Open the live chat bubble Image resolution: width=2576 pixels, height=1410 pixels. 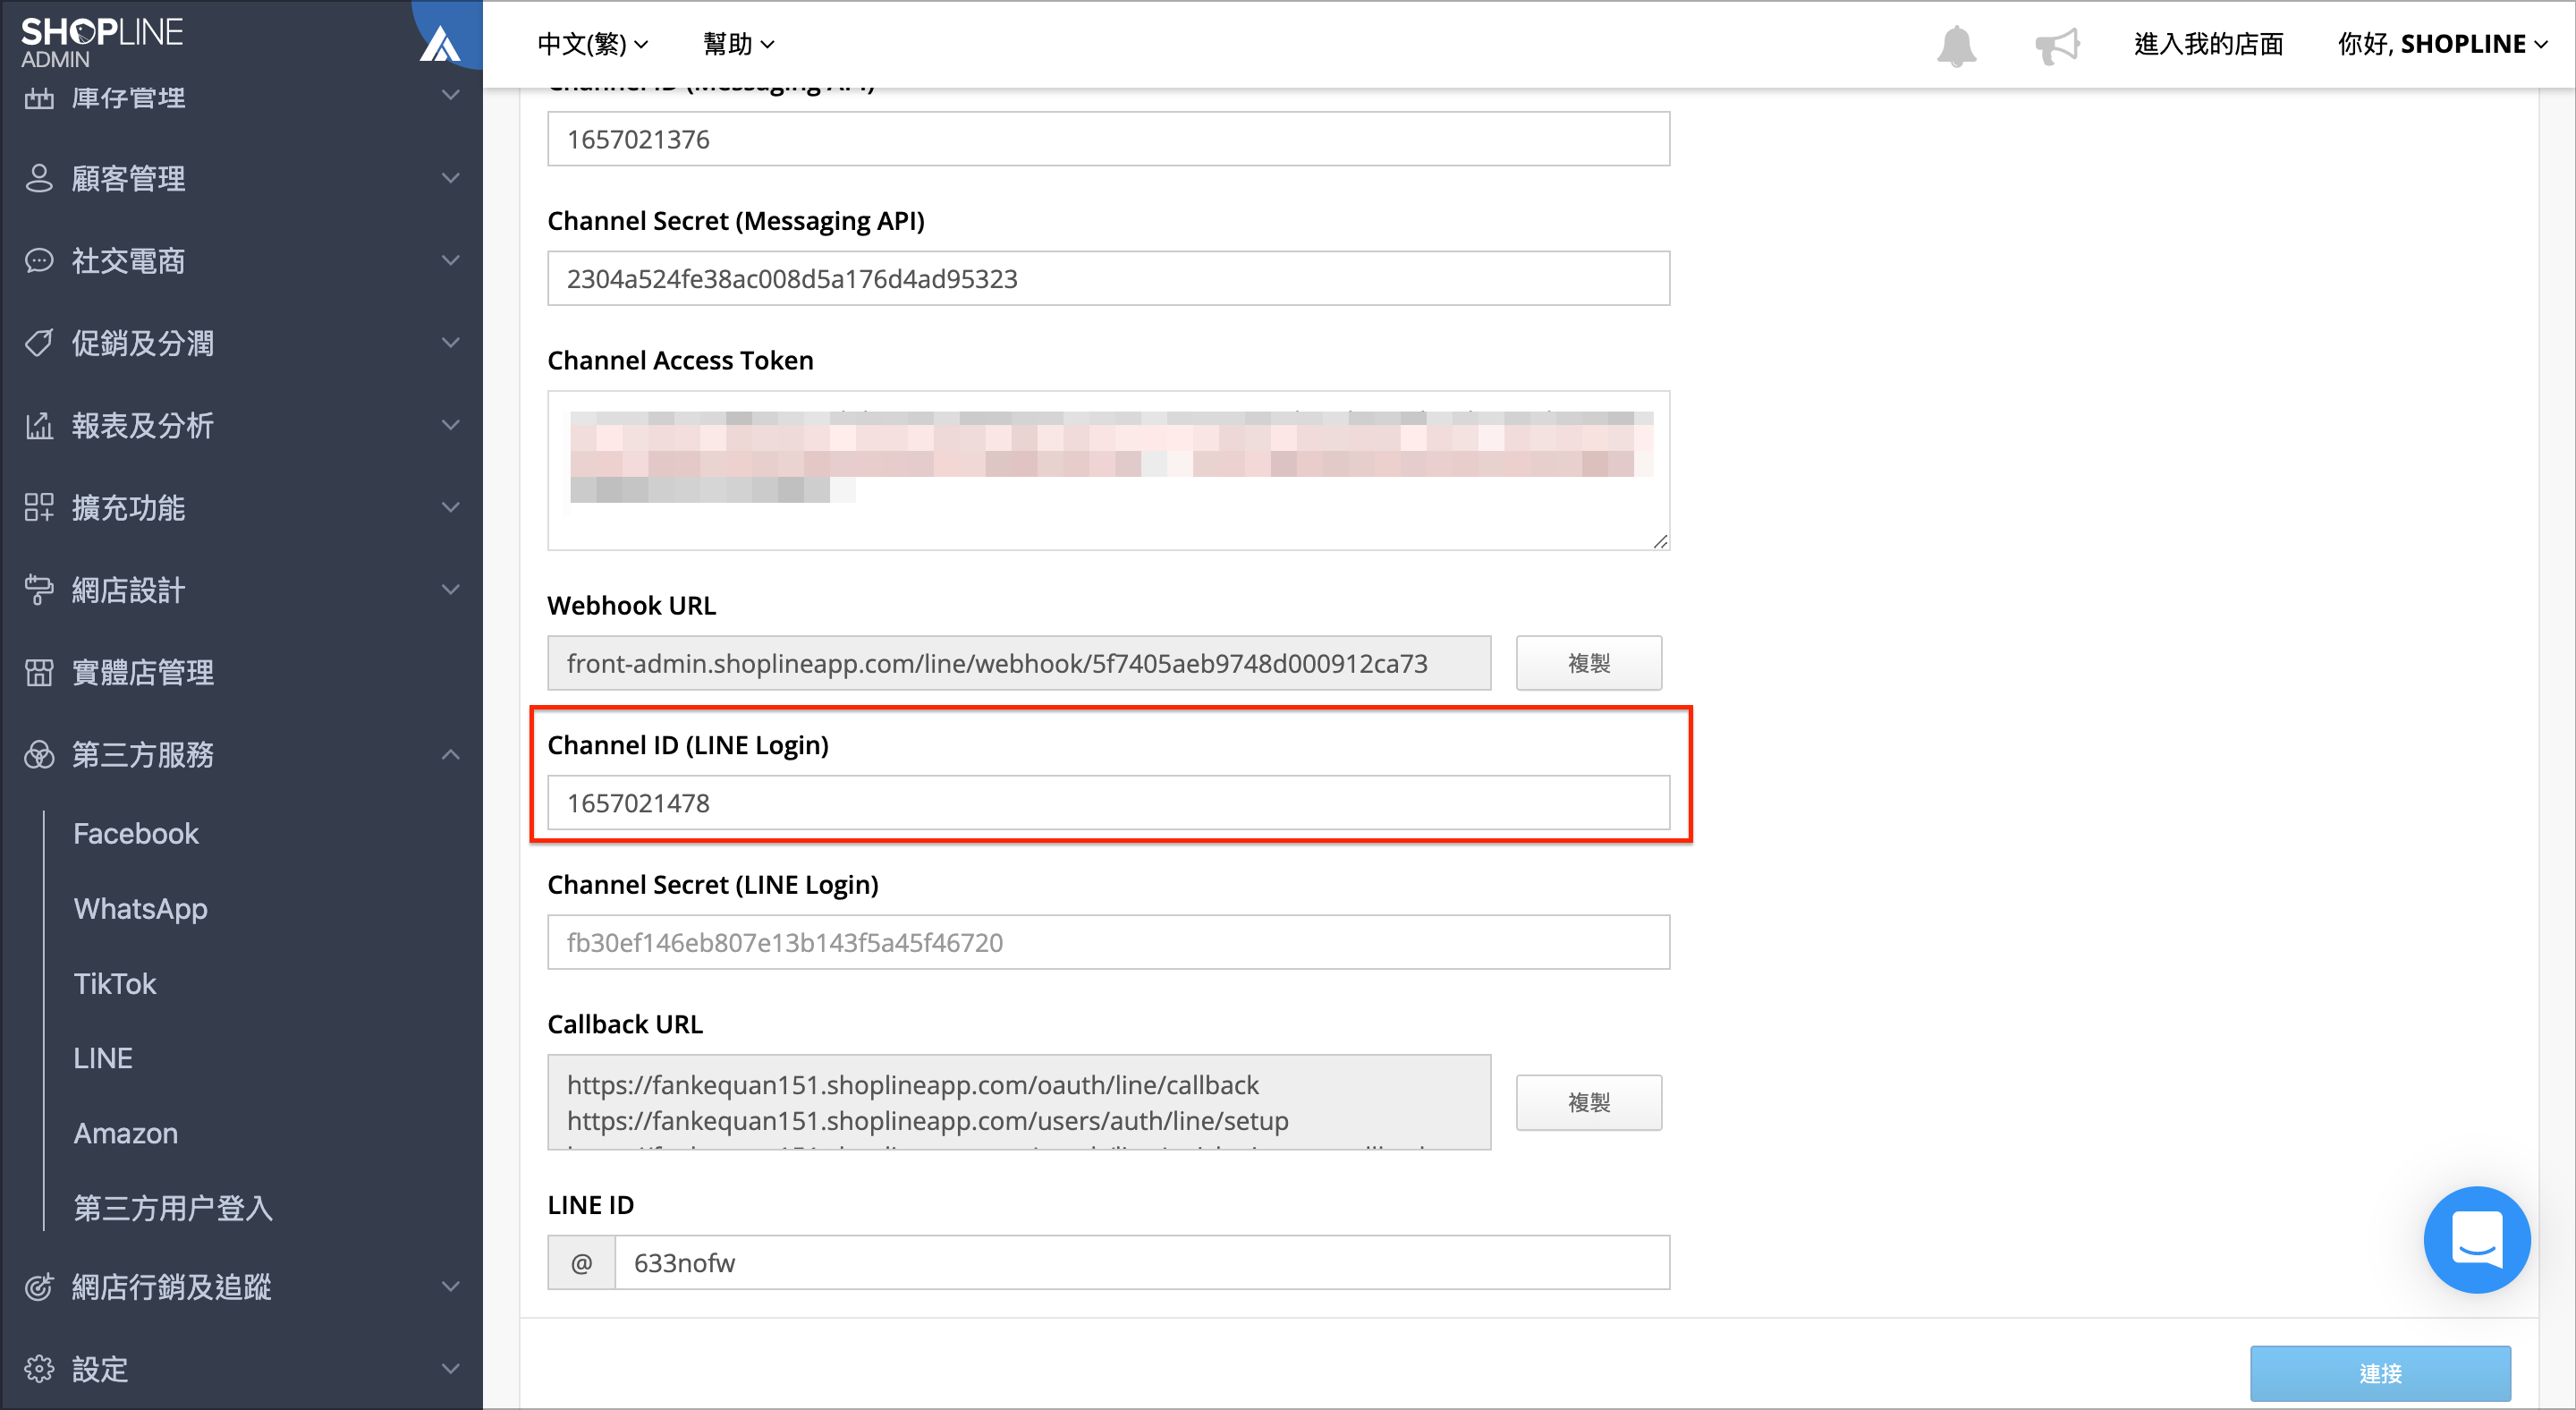(2476, 1239)
